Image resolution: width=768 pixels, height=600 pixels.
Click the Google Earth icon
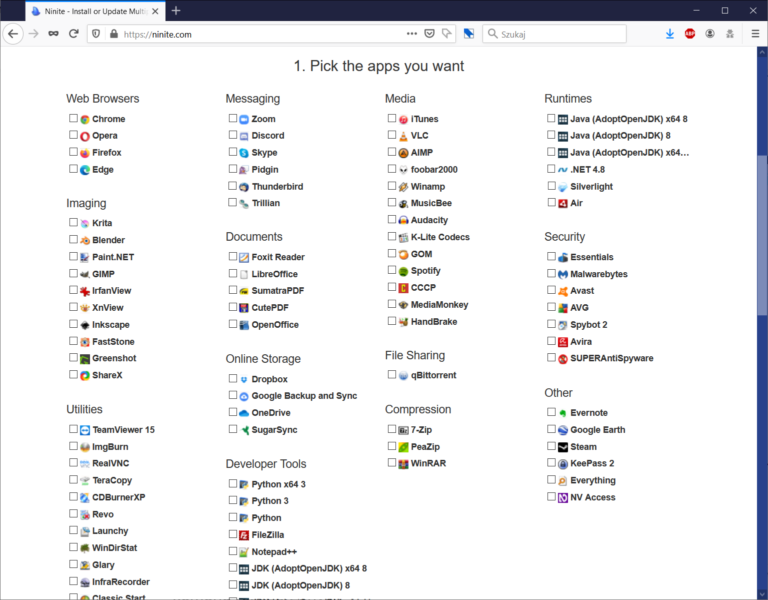coord(563,430)
